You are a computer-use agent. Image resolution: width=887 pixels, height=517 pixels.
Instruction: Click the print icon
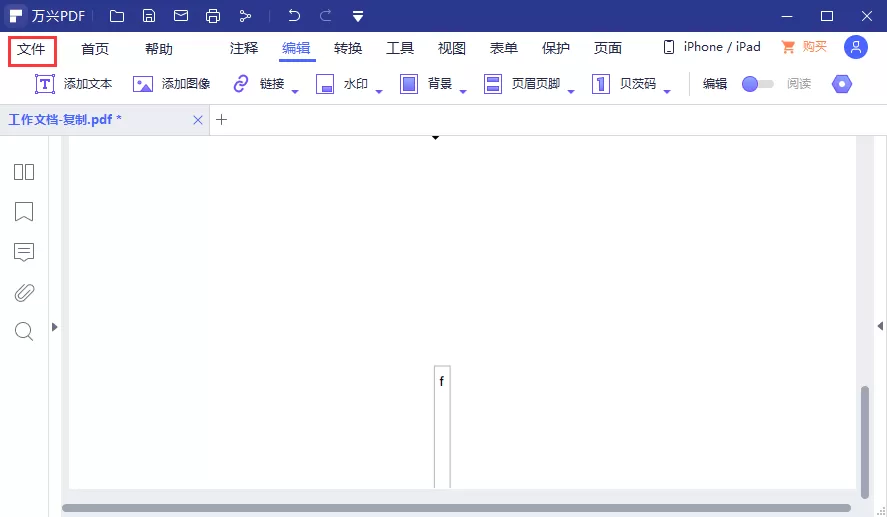213,16
